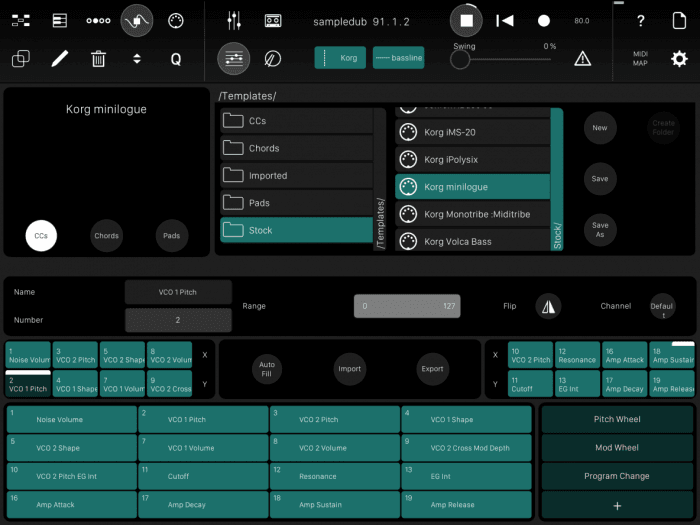The image size is (700, 525).
Task: Select the pencil edit tool
Action: [59, 58]
